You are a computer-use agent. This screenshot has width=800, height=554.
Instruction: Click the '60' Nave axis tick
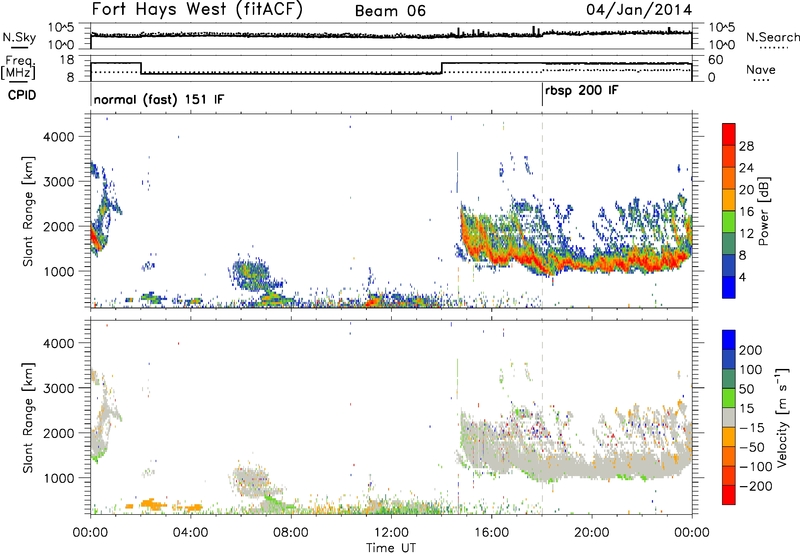(716, 60)
